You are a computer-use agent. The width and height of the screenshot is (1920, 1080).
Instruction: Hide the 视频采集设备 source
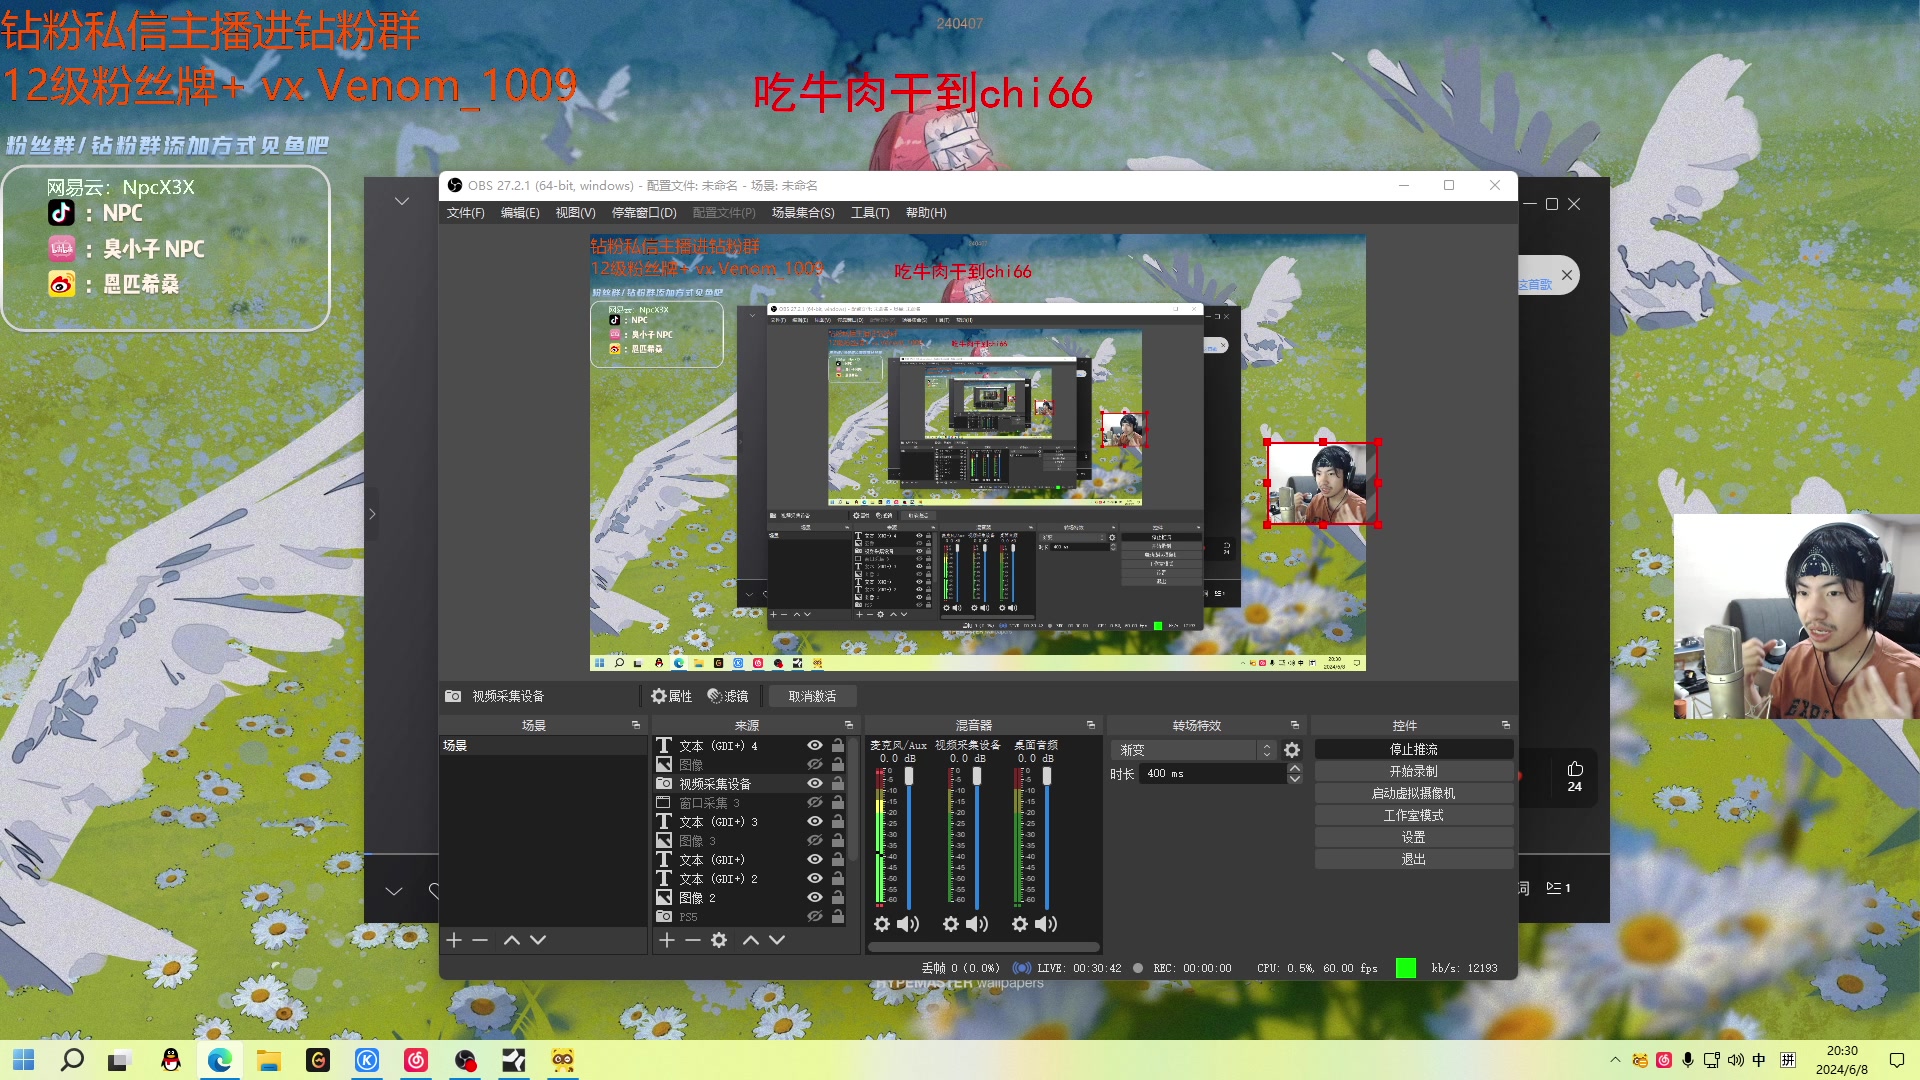[815, 784]
